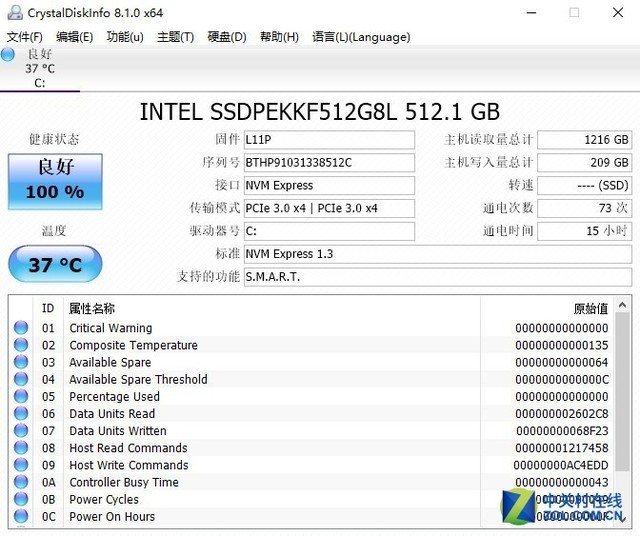Screen dimensions: 640x536
Task: Open the 硬盘(D) menu
Action: [227, 37]
